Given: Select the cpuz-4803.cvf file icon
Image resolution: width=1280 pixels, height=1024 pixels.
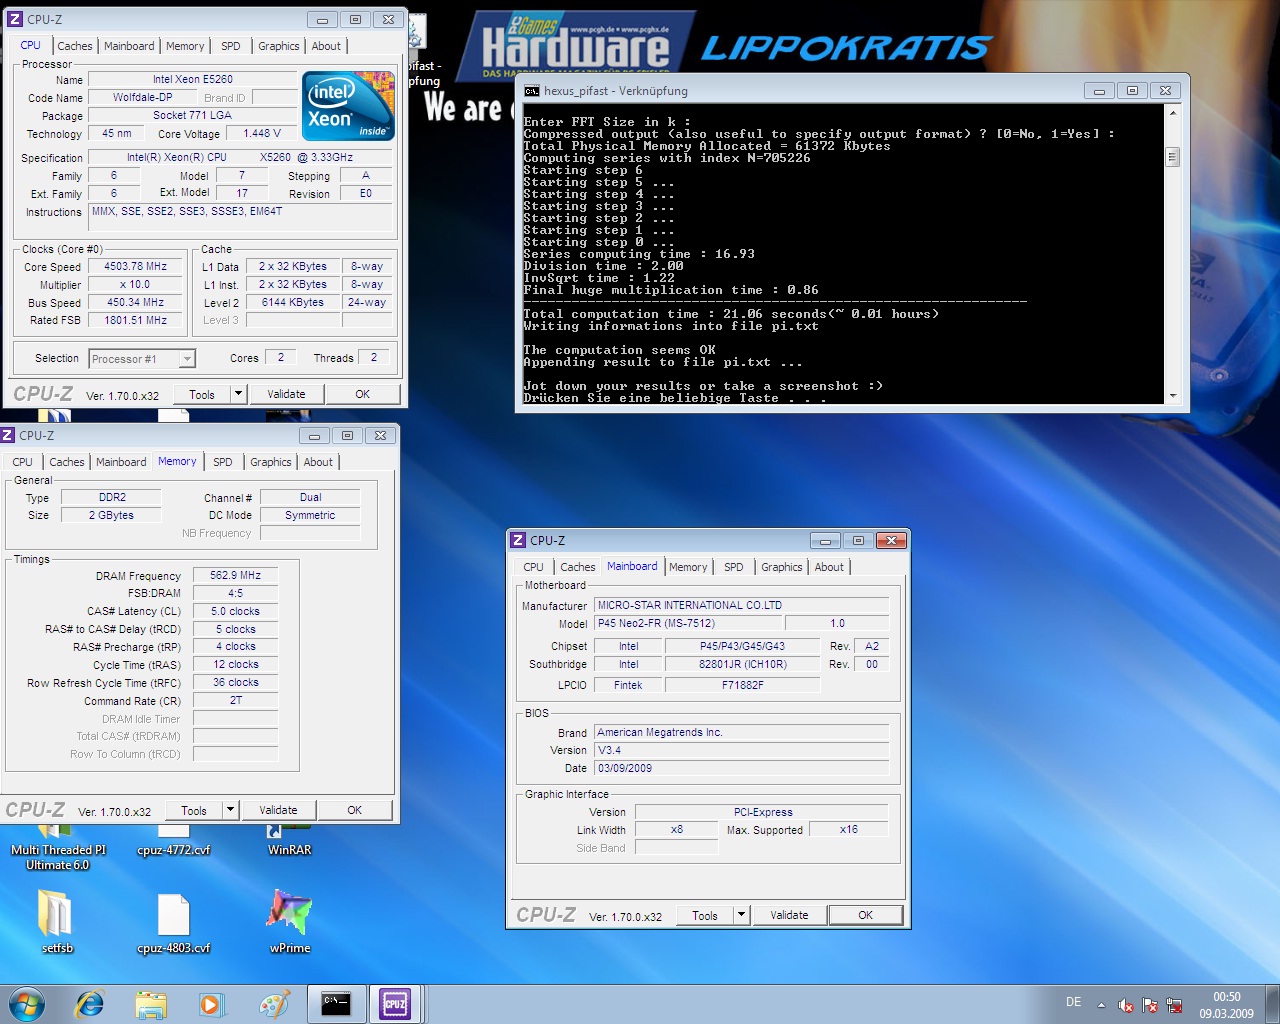Looking at the screenshot, I should coord(174,921).
